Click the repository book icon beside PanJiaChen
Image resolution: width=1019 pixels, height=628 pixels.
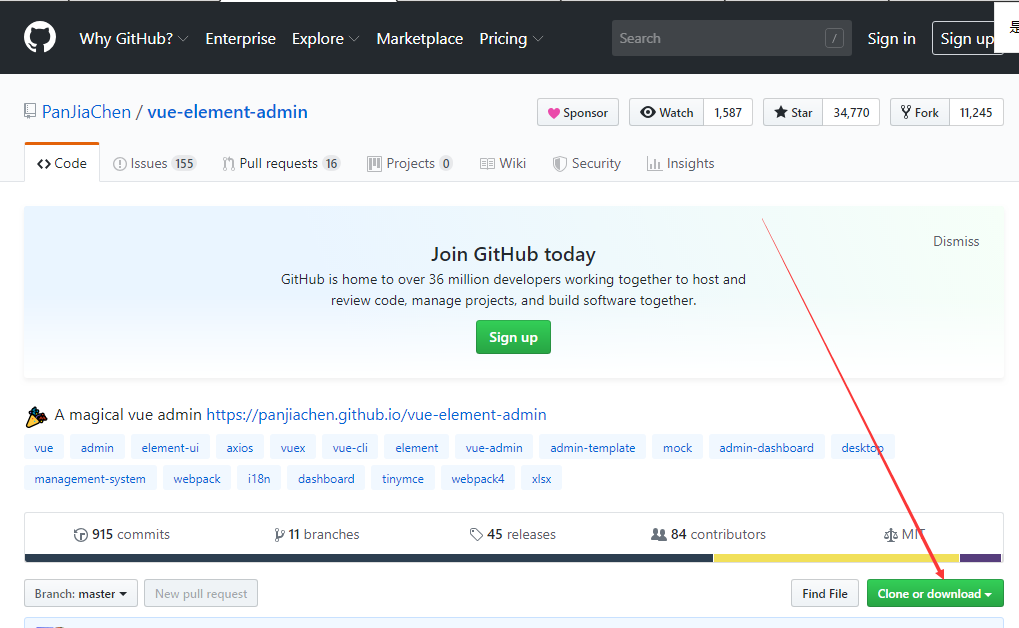coord(30,111)
